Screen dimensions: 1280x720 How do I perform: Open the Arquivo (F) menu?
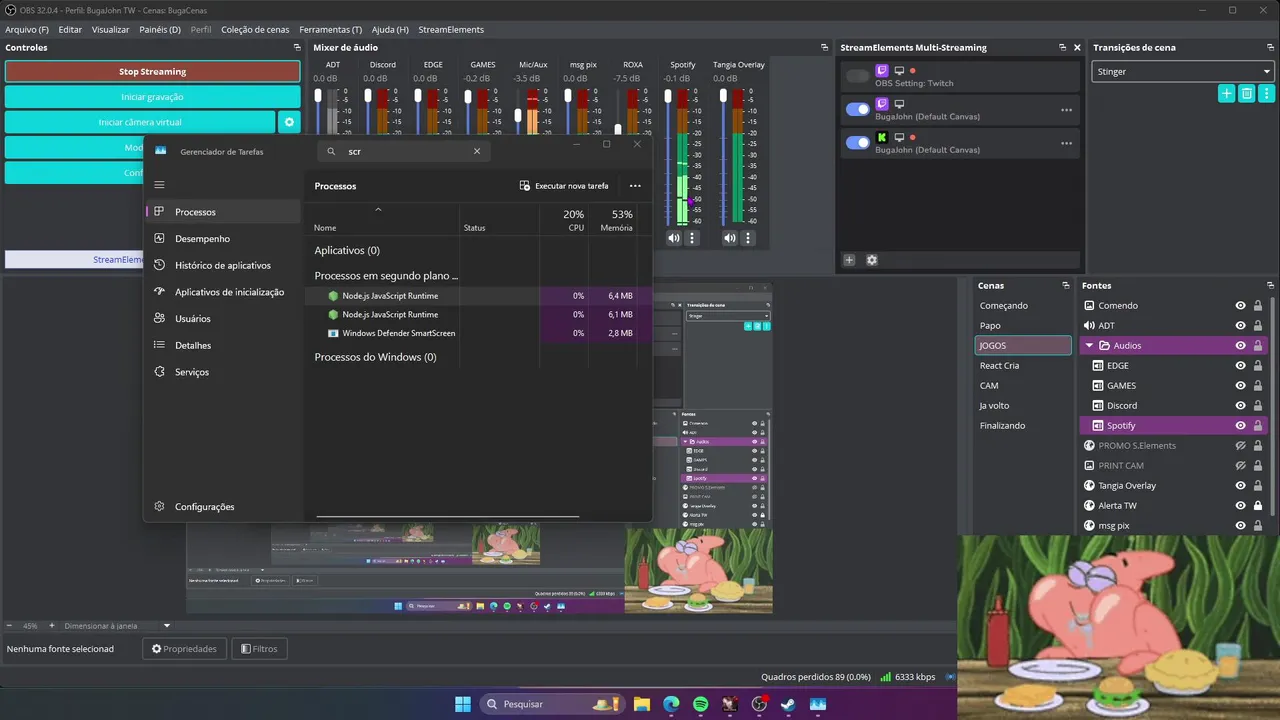[x=27, y=29]
